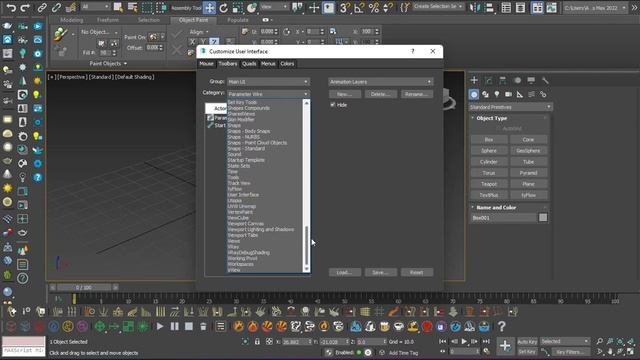Open the Create Selection Set dropdown
This screenshot has width=640, height=360.
(x=438, y=7)
